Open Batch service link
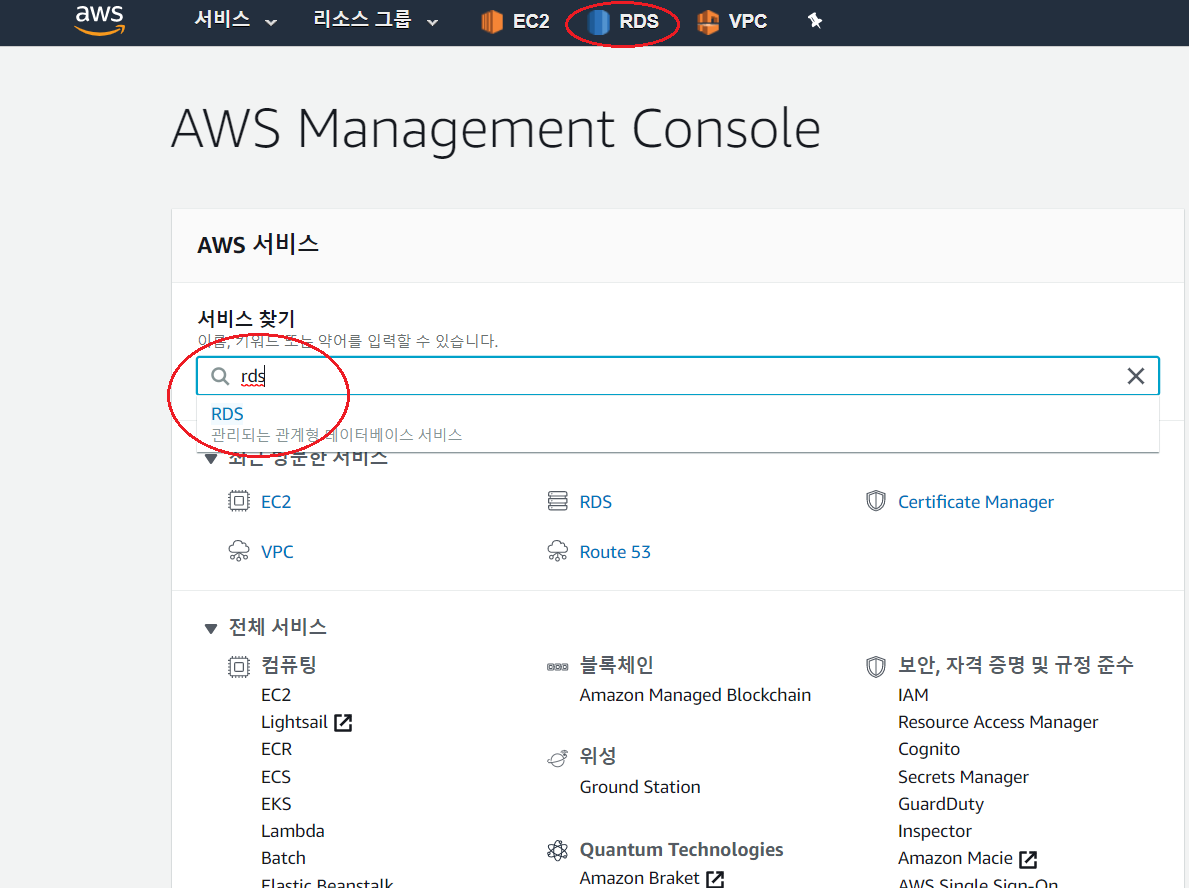1189x895 pixels. [x=284, y=859]
